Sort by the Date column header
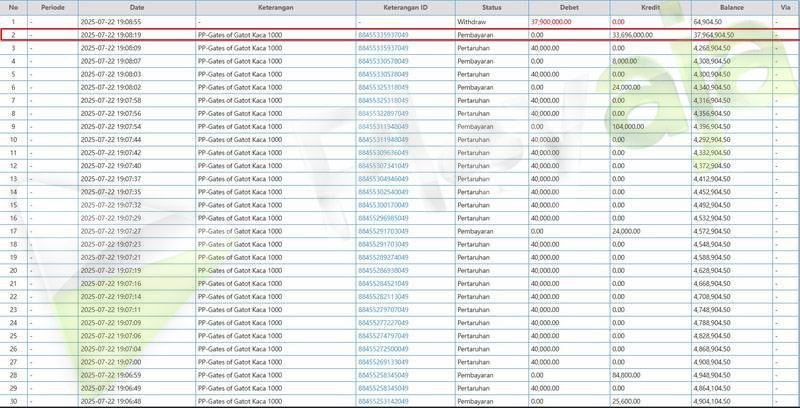The width and height of the screenshot is (800, 408). tap(138, 7)
